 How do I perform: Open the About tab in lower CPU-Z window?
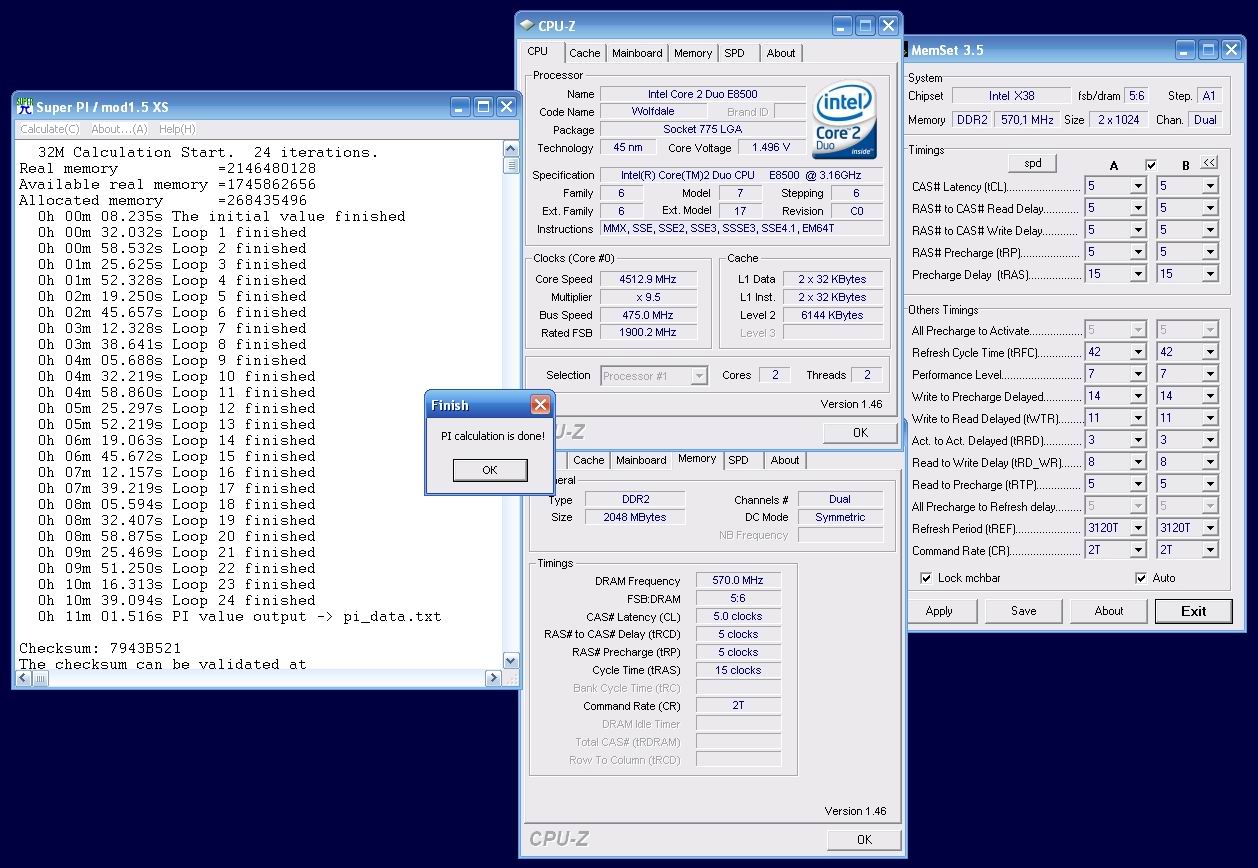pos(785,460)
